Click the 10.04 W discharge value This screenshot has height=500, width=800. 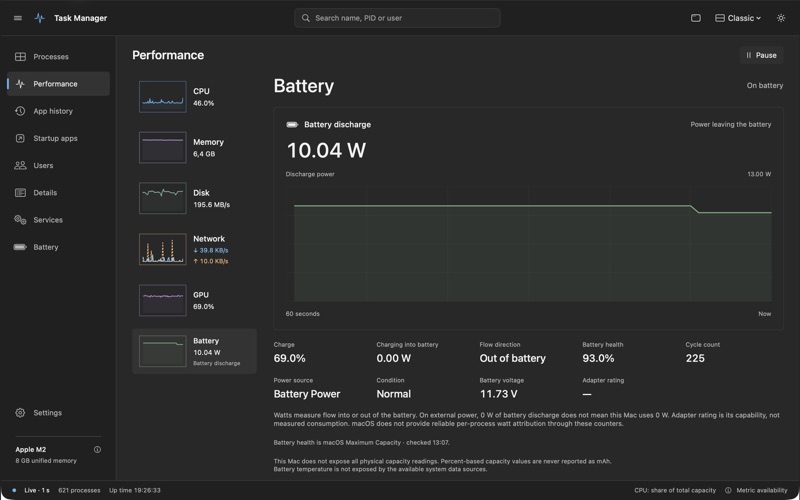click(327, 150)
